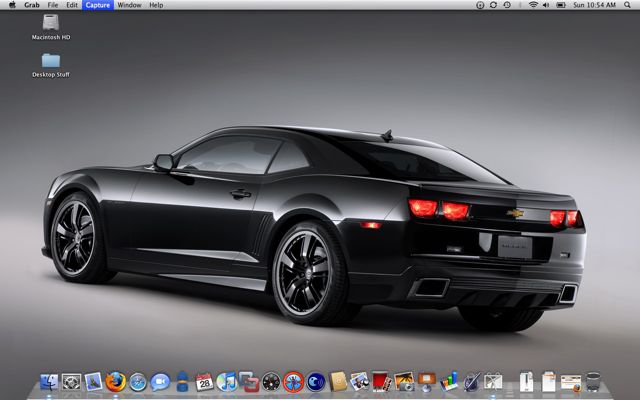Open Keynote from the Dock

point(428,381)
